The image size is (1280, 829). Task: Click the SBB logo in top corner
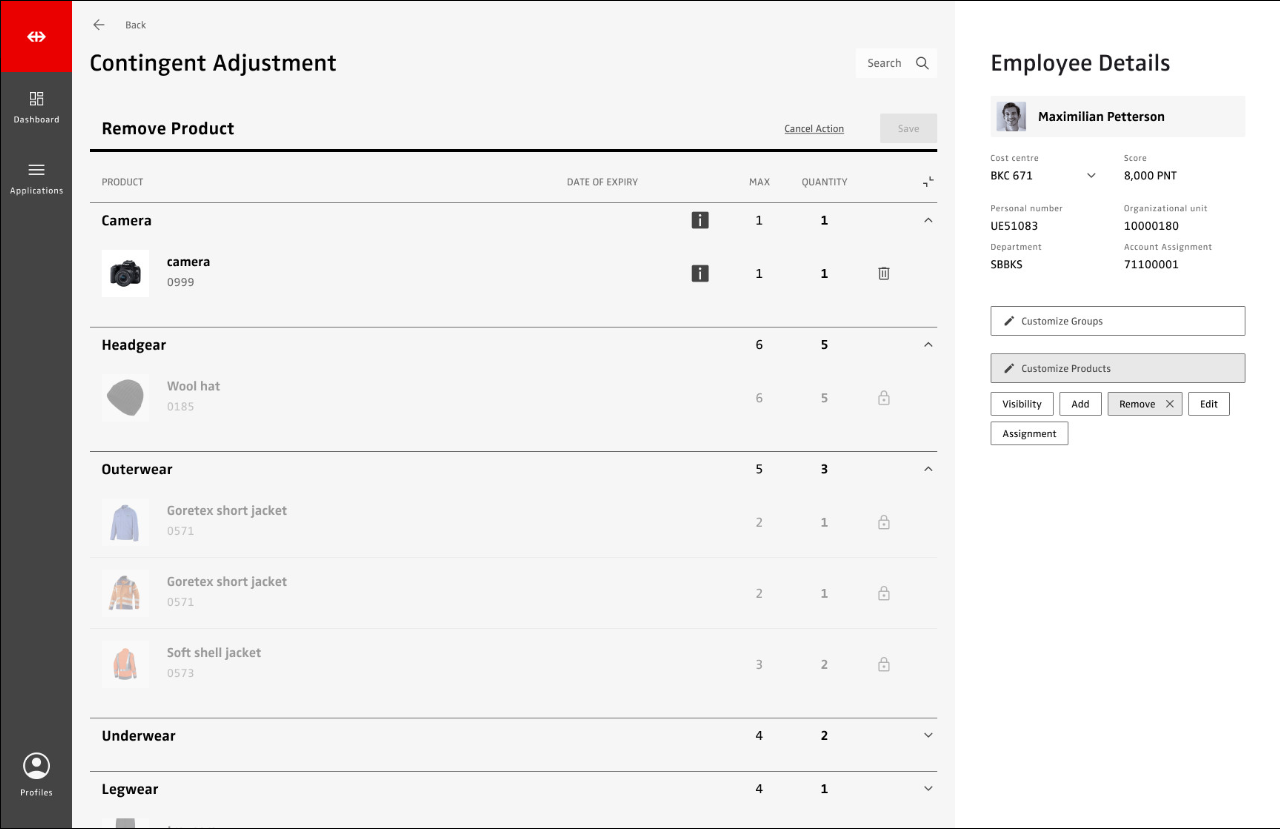pyautogui.click(x=36, y=36)
